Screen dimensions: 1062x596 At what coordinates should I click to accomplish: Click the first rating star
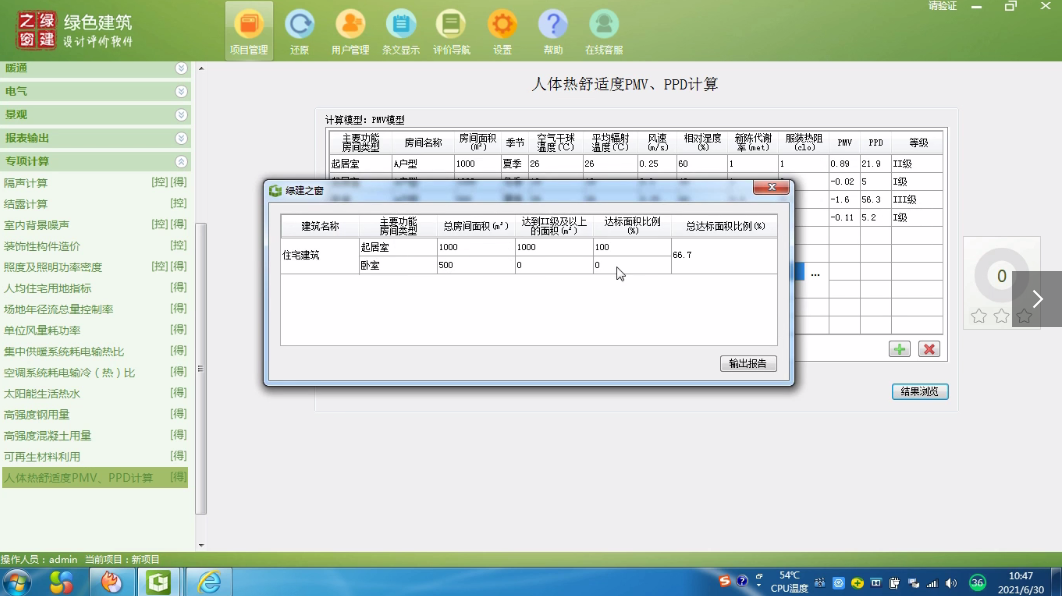point(978,316)
